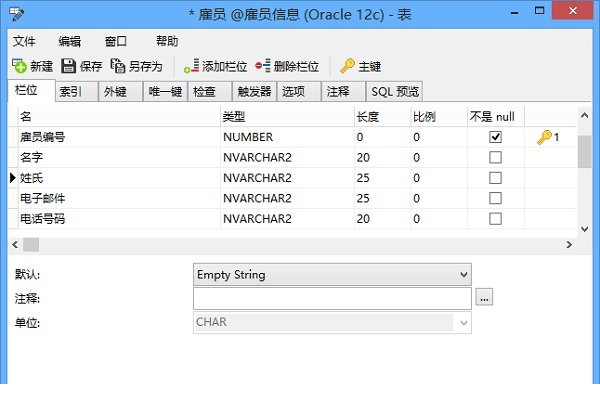Screen dimensions: 600x399
Task: Open the 文件 menu
Action: (x=24, y=41)
